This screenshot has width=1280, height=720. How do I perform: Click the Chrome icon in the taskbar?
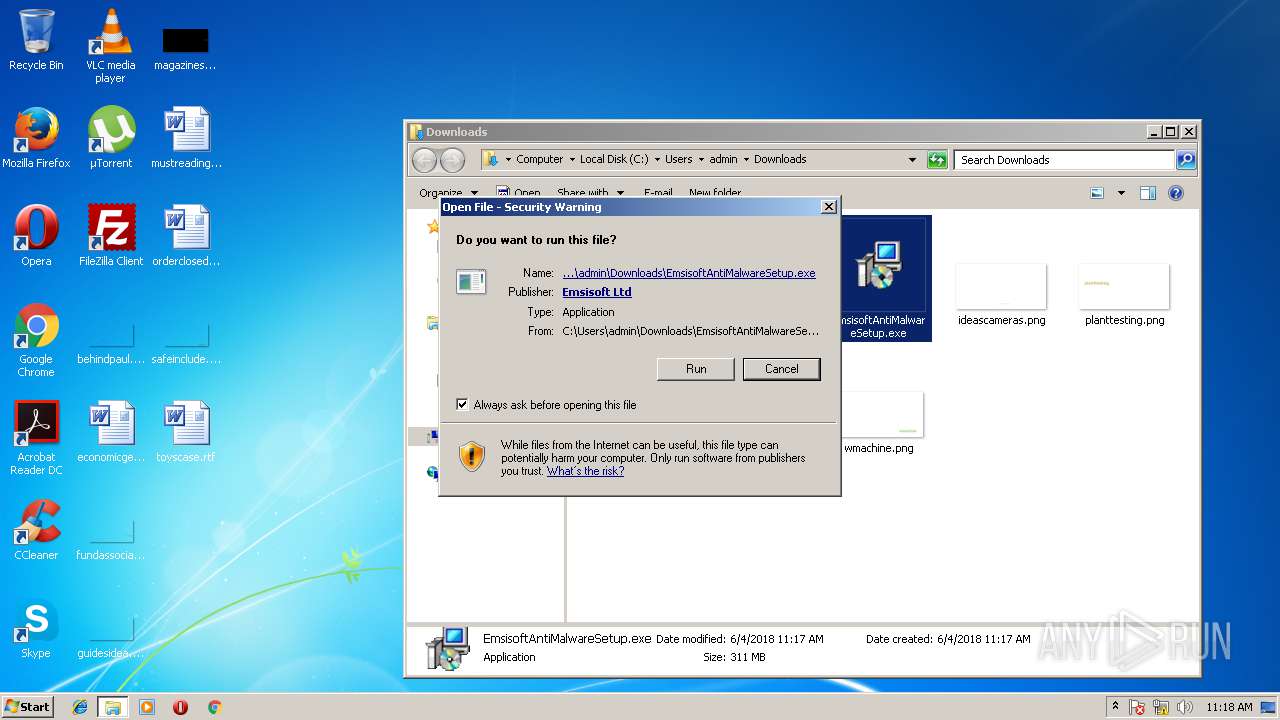click(214, 707)
